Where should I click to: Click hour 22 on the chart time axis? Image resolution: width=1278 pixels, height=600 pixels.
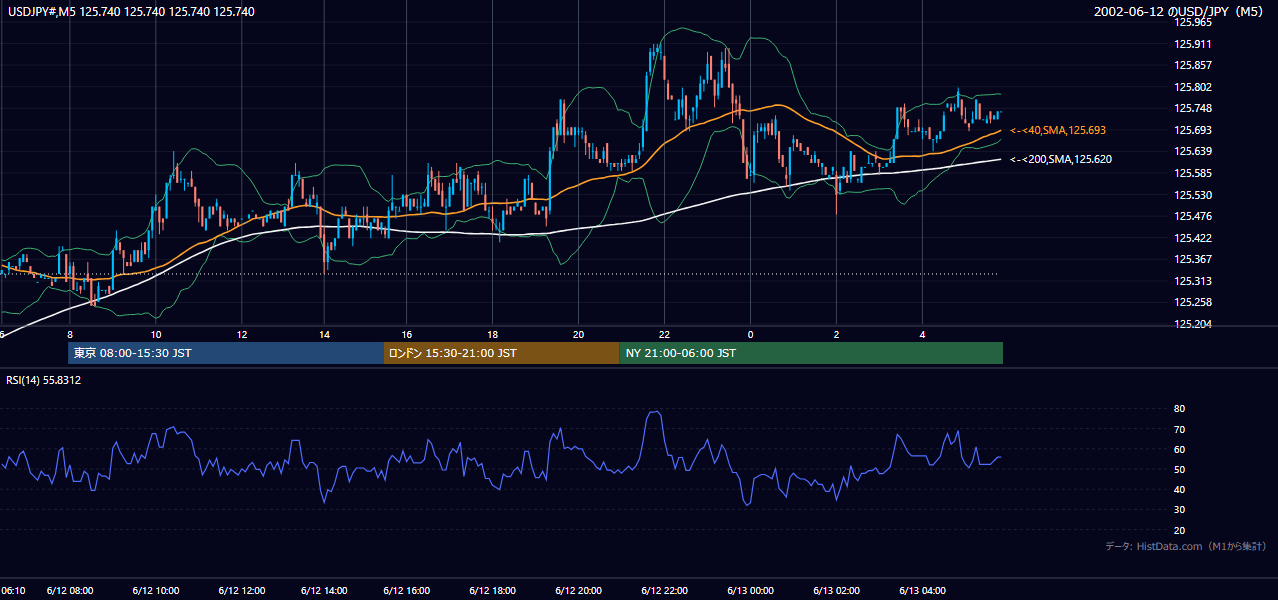pos(664,334)
